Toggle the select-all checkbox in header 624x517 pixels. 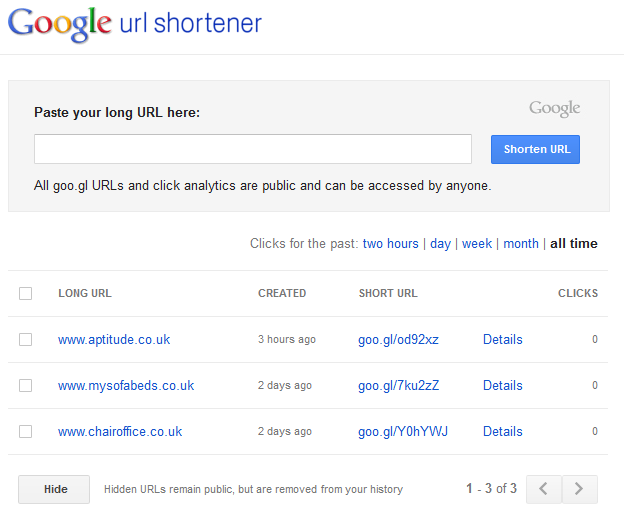tap(25, 293)
